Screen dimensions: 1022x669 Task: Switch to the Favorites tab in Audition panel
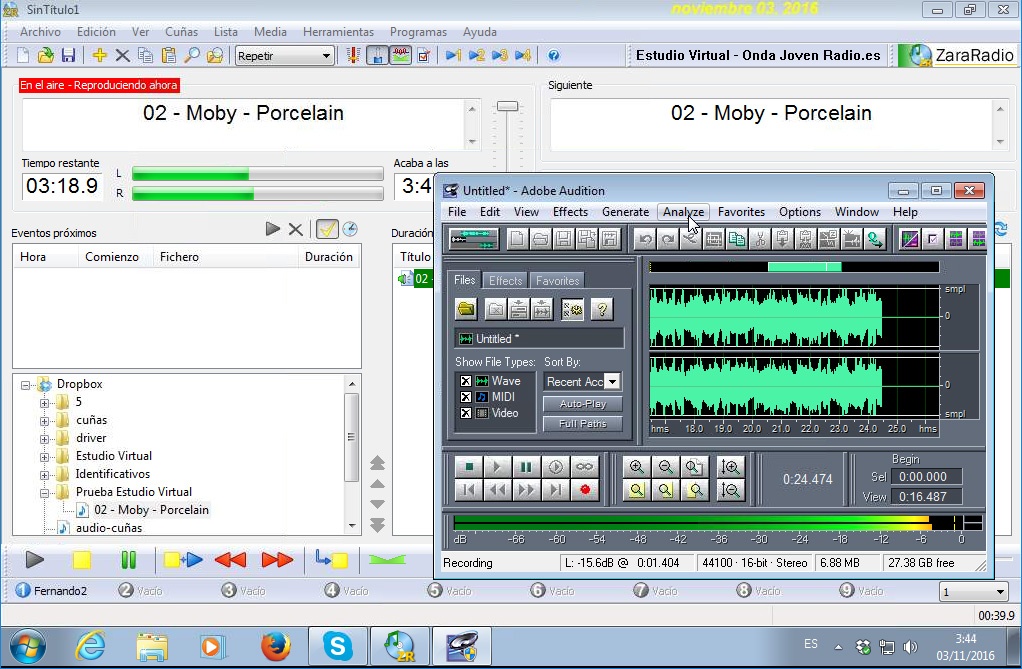coord(557,280)
